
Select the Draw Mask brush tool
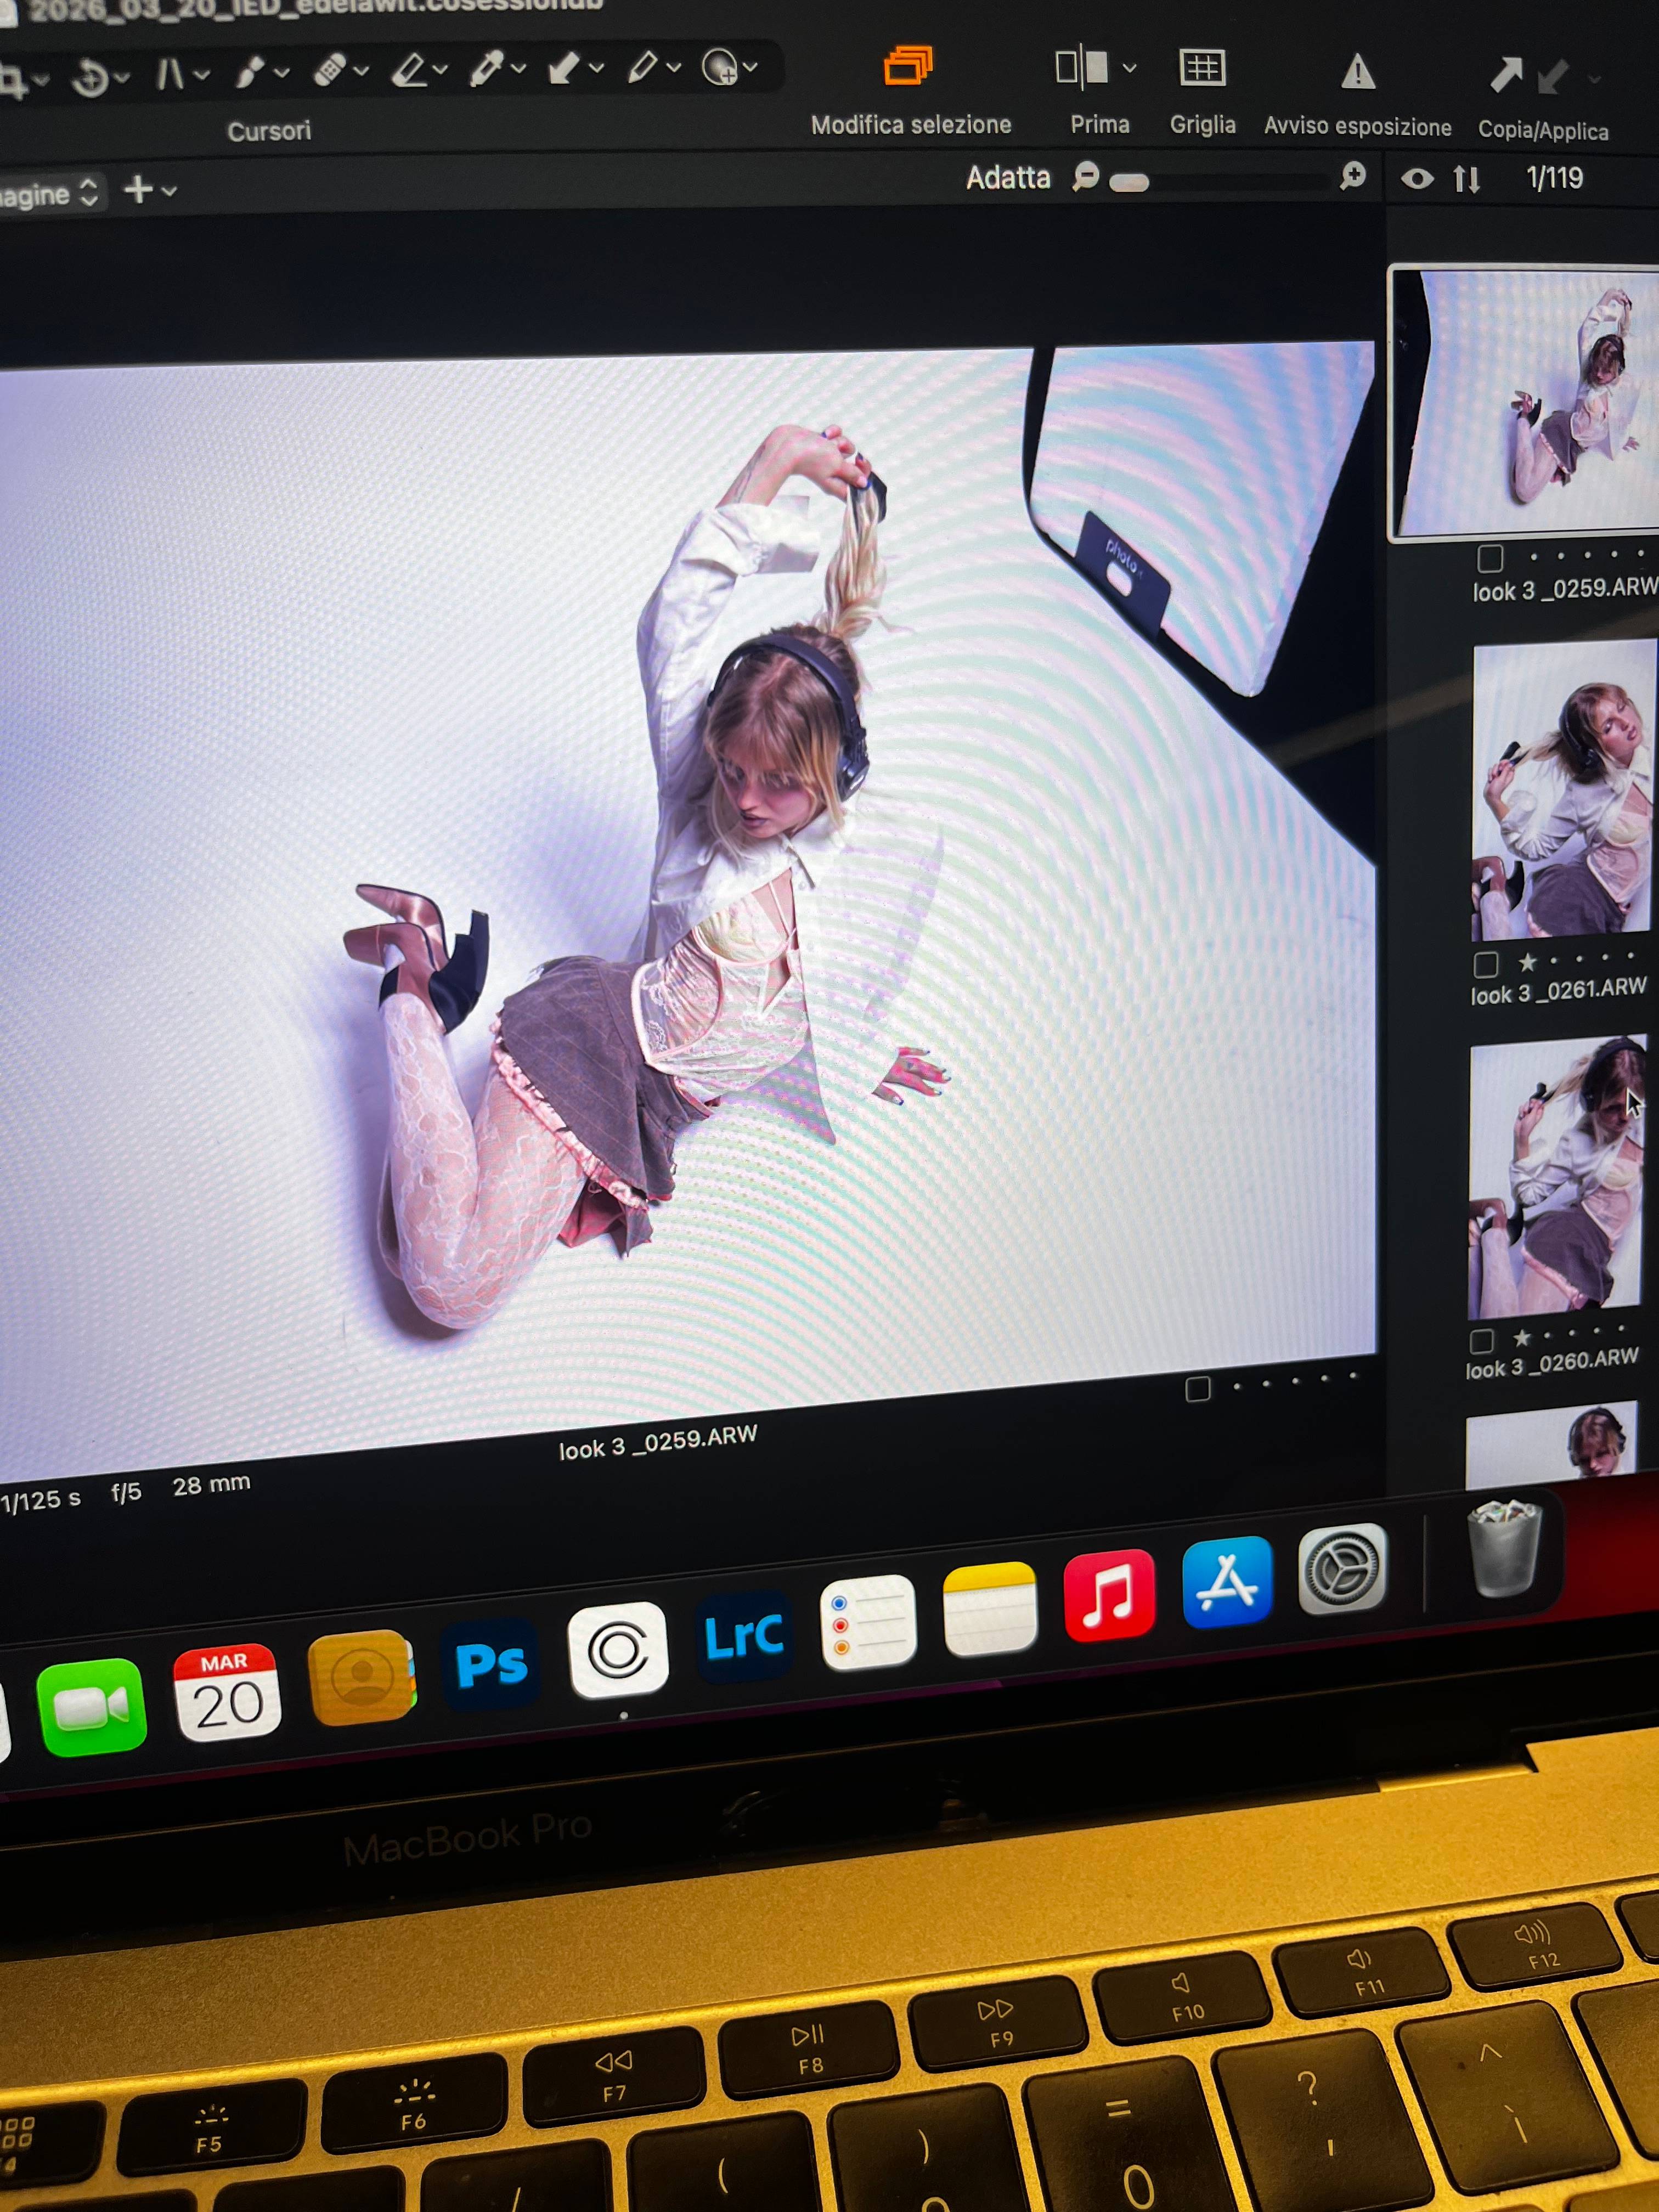point(249,72)
